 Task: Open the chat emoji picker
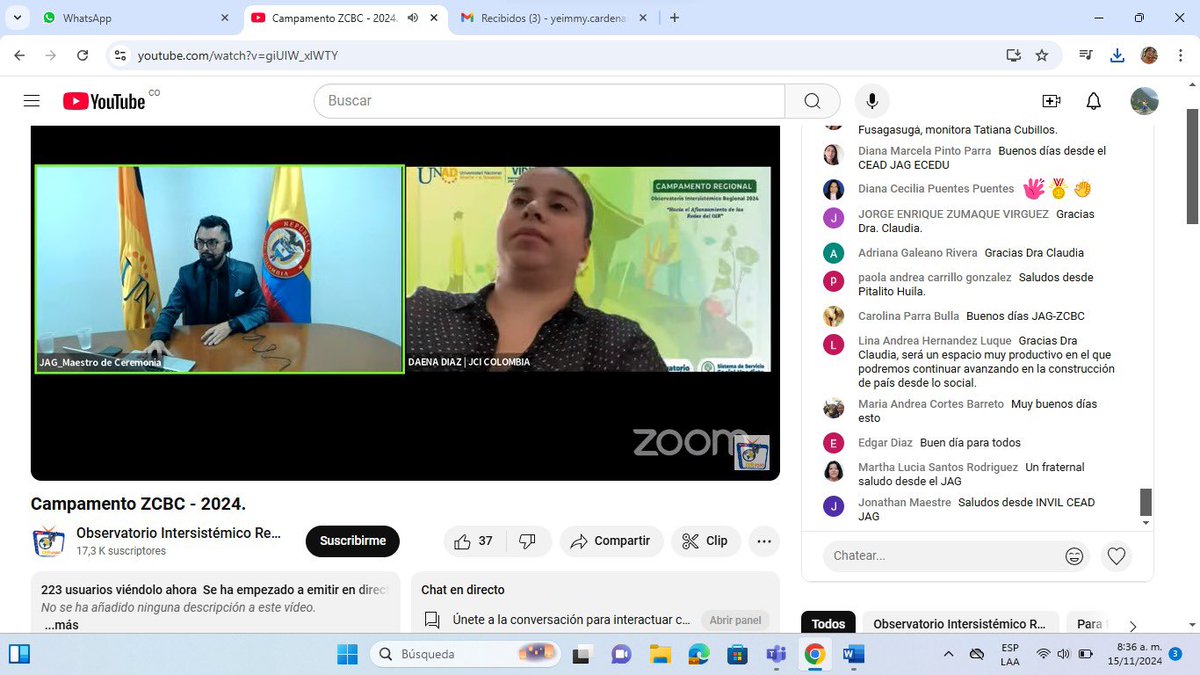point(1074,556)
